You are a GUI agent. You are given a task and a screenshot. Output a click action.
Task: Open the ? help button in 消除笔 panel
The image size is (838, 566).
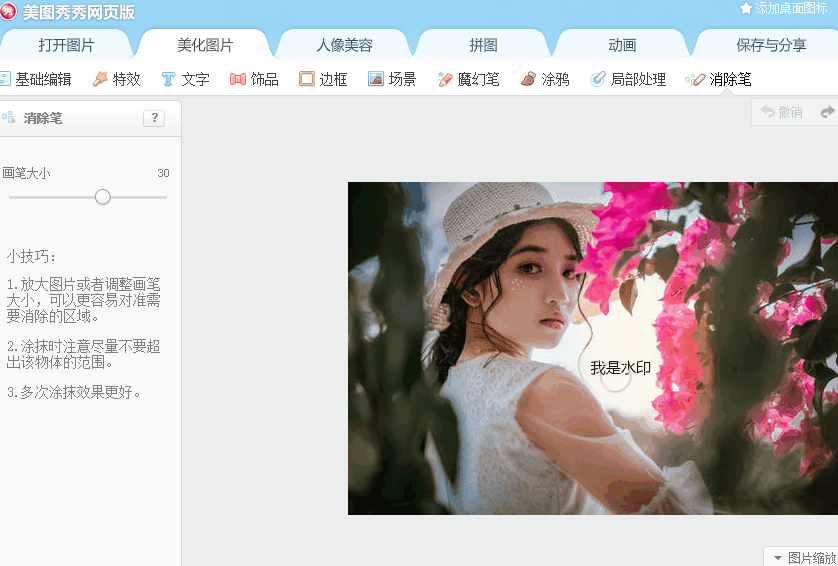(x=154, y=118)
